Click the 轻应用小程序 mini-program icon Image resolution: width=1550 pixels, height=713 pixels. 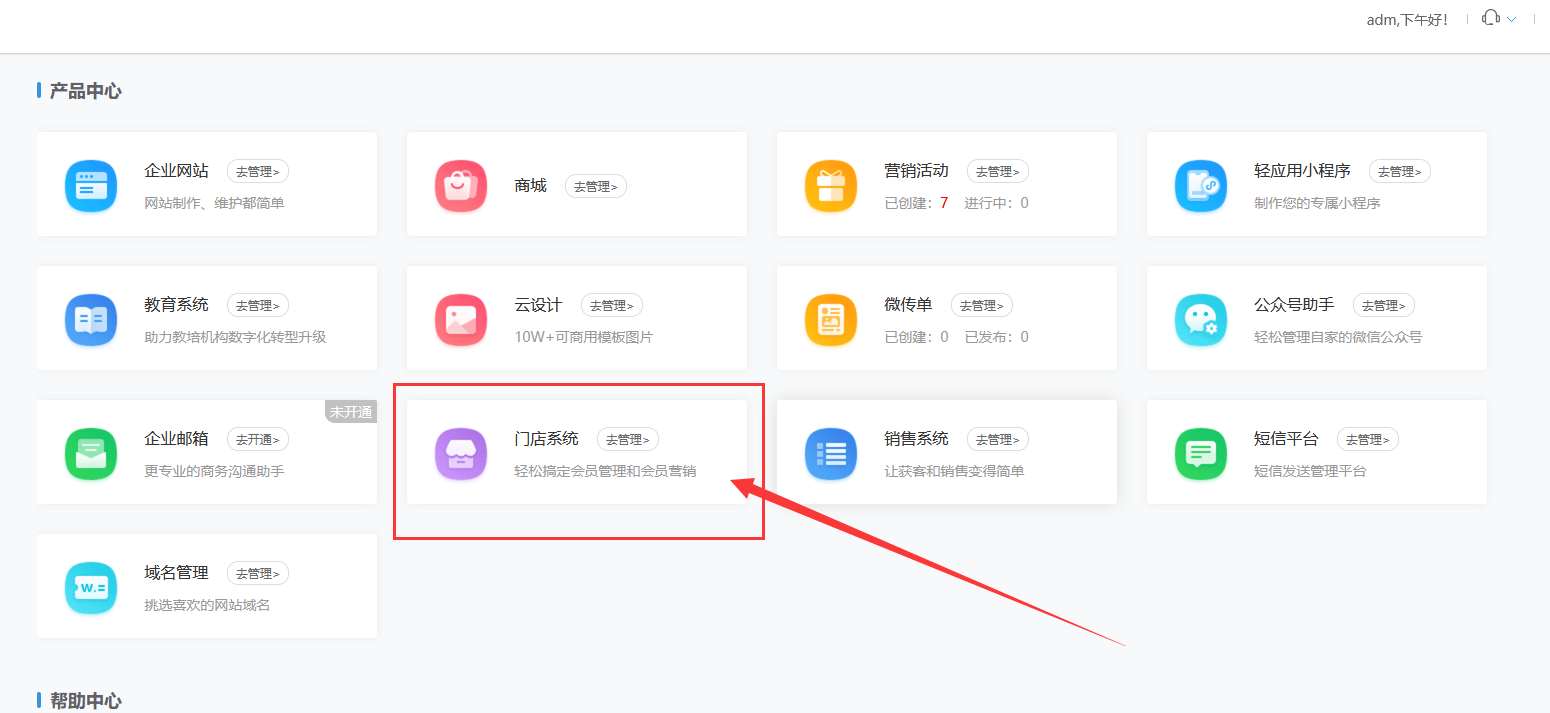pyautogui.click(x=1201, y=185)
